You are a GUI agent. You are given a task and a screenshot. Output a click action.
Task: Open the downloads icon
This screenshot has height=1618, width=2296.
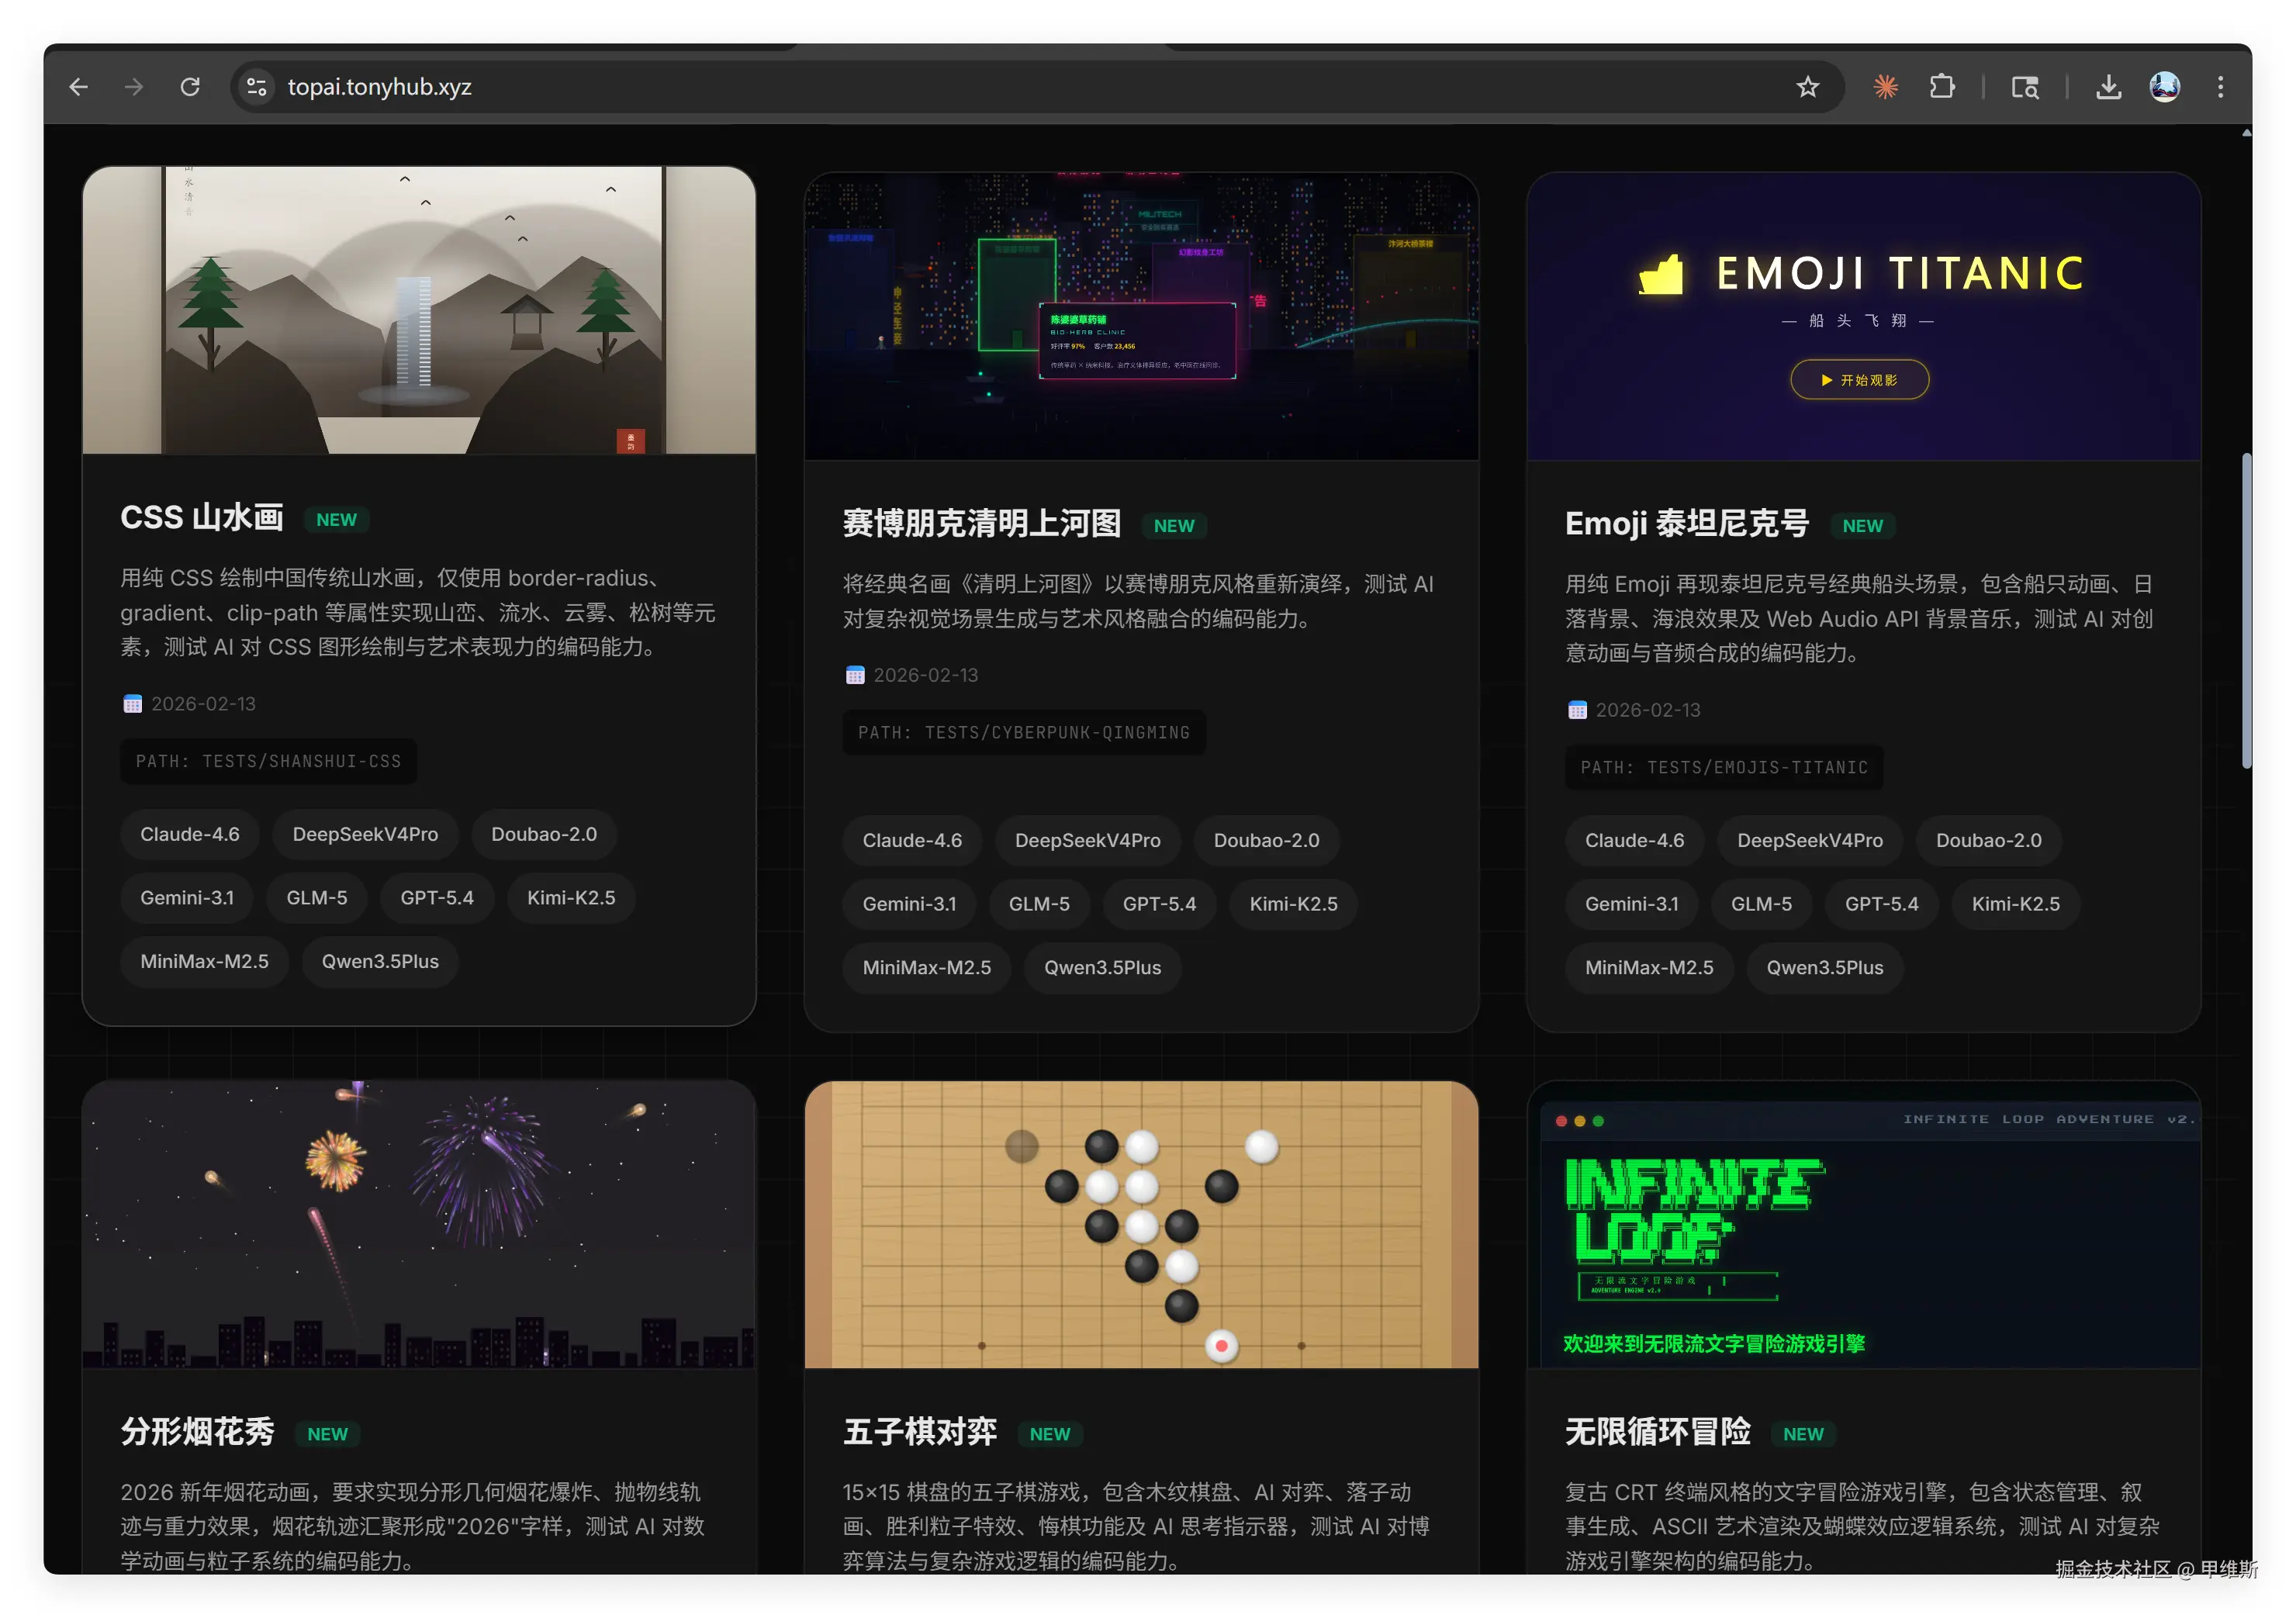[2108, 87]
